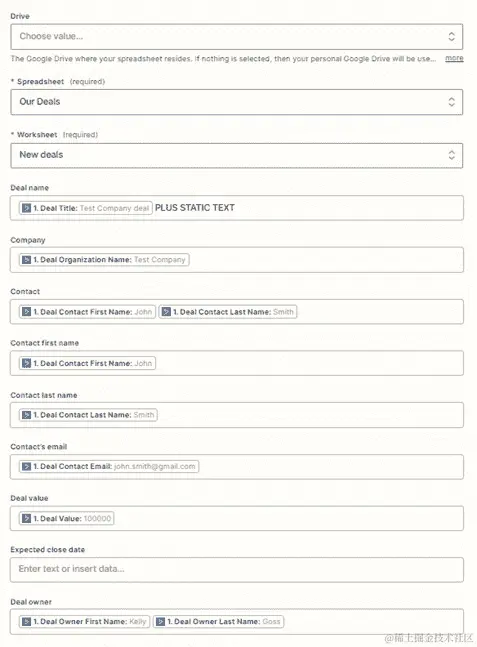The height and width of the screenshot is (647, 477).
Task: Click the PLUS STATIC TEXT in Deal name
Action: pyautogui.click(x=195, y=208)
